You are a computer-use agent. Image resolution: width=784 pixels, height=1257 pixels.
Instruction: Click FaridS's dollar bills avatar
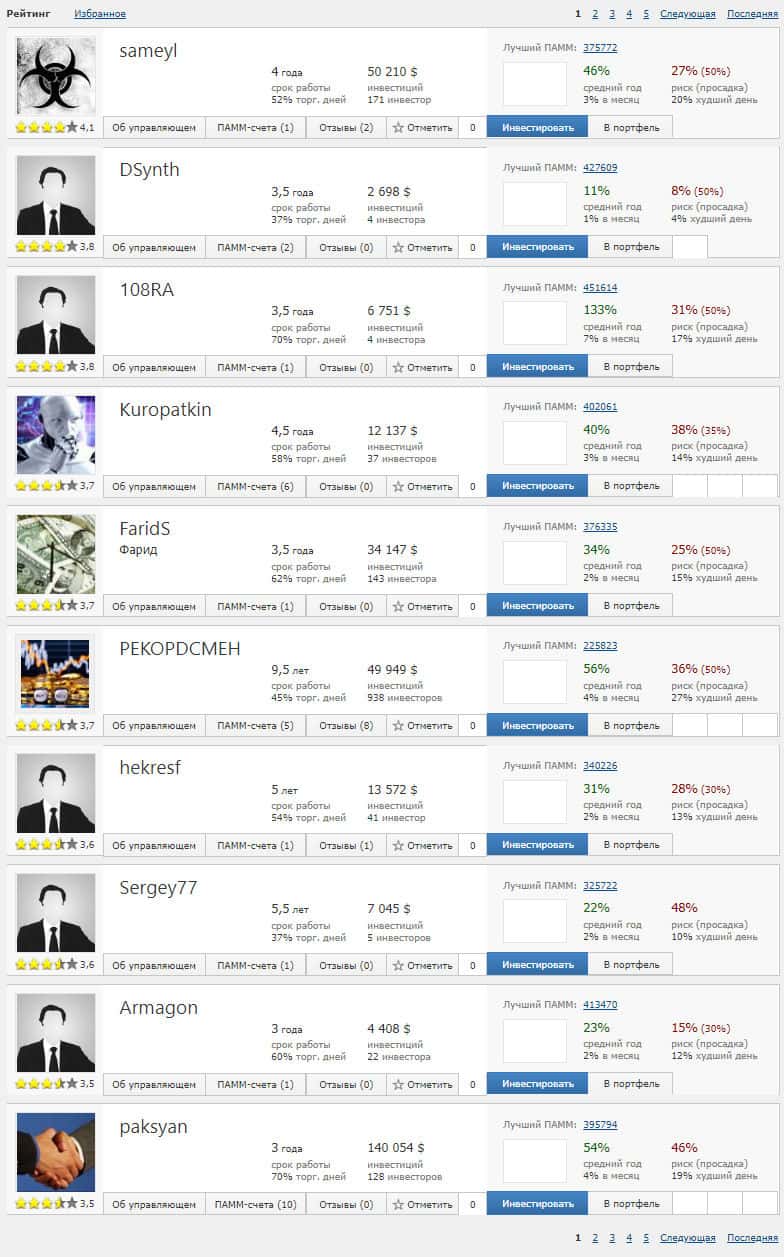[x=56, y=554]
